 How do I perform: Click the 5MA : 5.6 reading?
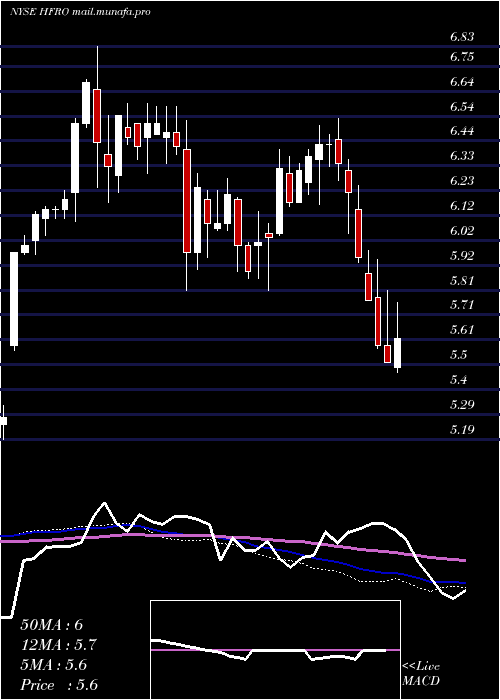tap(54, 665)
